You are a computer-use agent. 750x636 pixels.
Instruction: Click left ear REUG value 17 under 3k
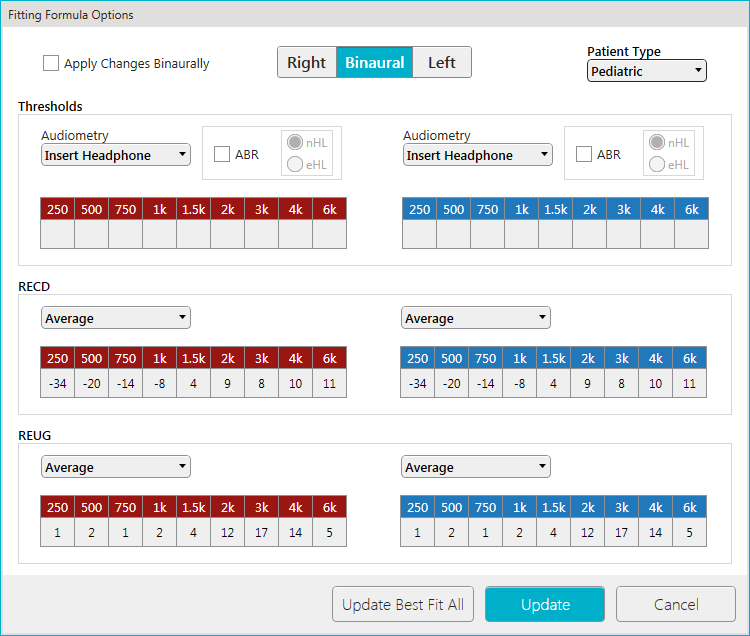point(621,532)
